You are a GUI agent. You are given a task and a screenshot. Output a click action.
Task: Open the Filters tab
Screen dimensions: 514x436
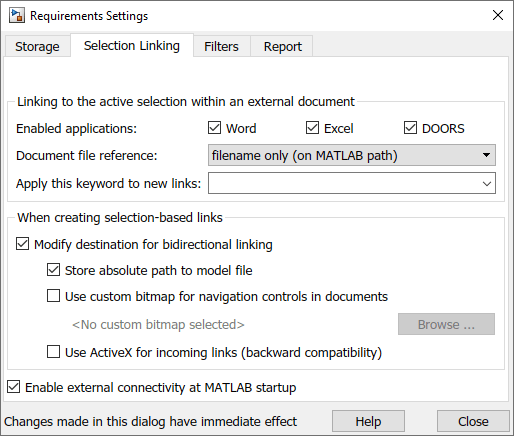(221, 46)
